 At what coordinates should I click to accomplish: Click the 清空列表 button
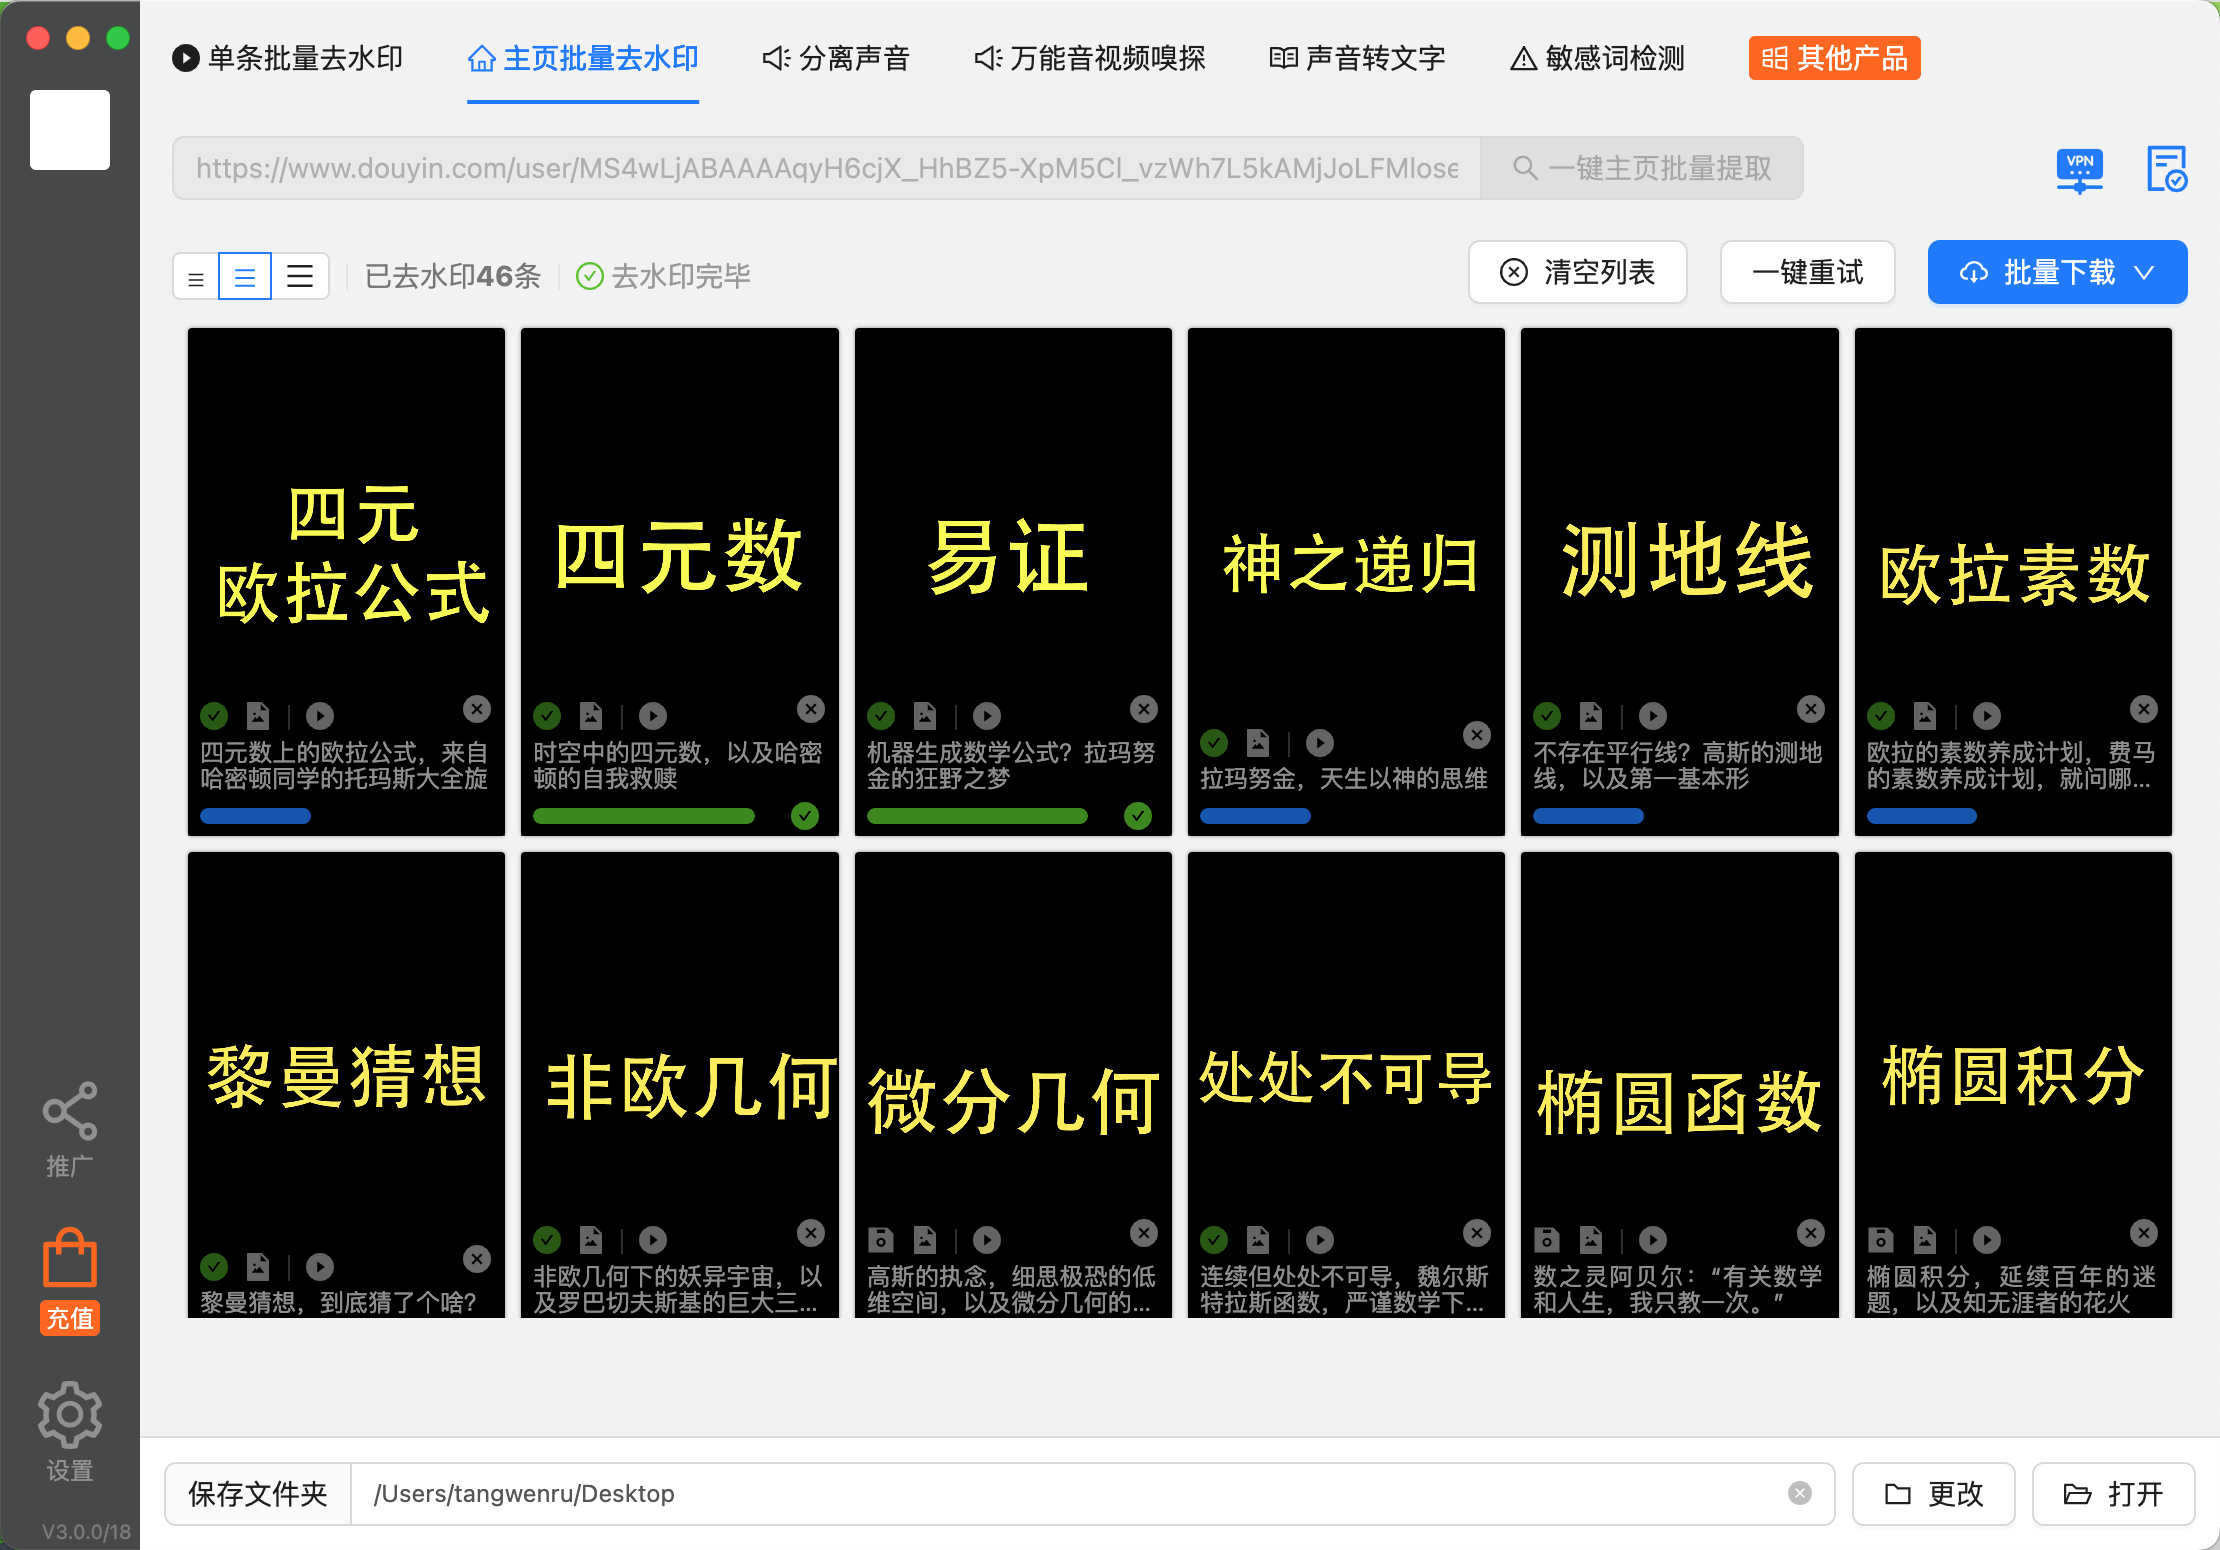(1577, 272)
